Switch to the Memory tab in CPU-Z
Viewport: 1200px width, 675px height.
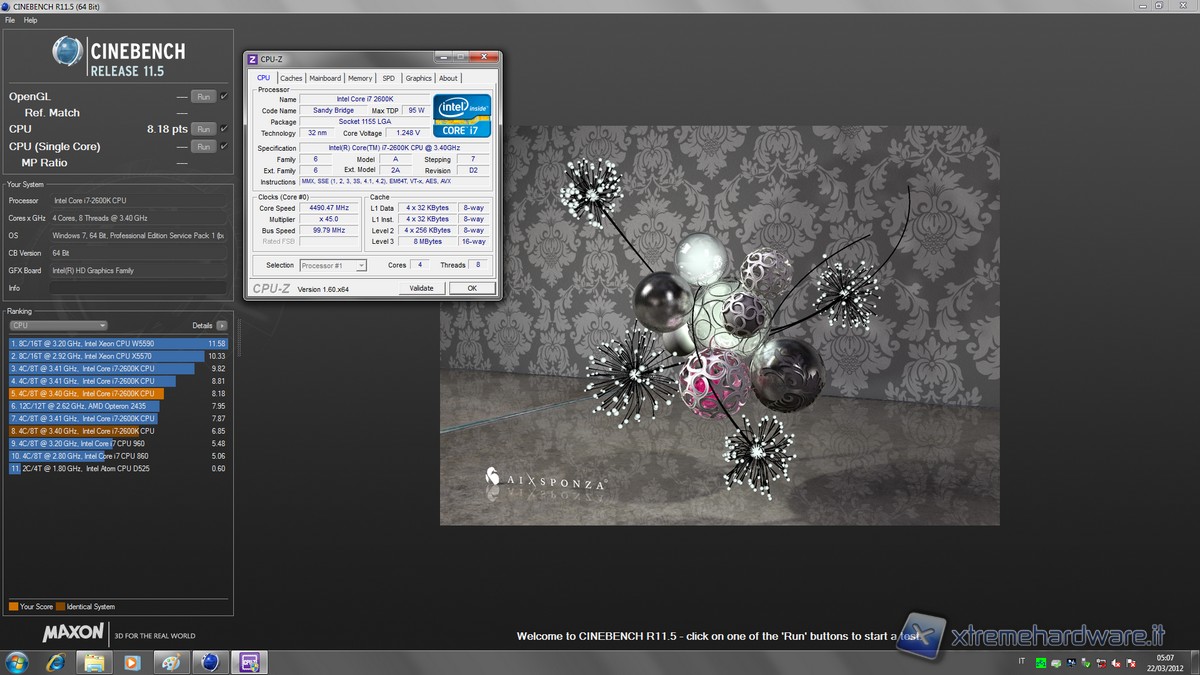point(360,78)
